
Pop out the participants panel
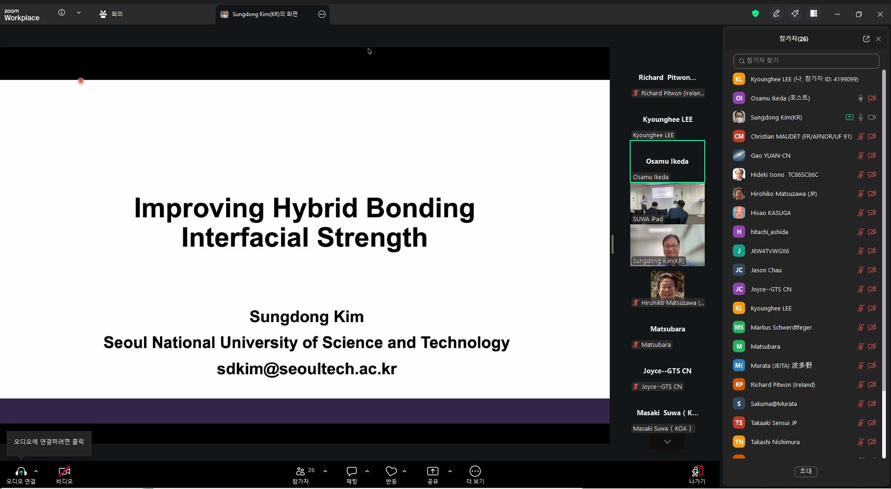pos(866,39)
